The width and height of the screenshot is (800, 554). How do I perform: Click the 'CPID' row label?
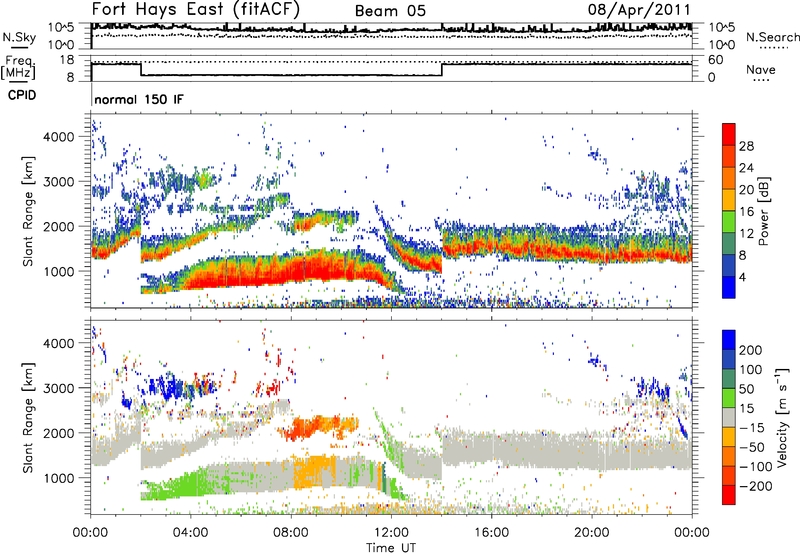22,95
